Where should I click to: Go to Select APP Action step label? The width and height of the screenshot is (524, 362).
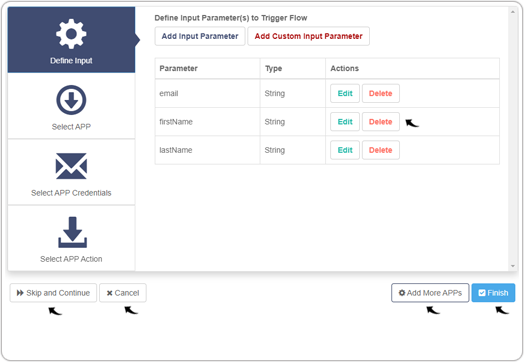point(71,259)
